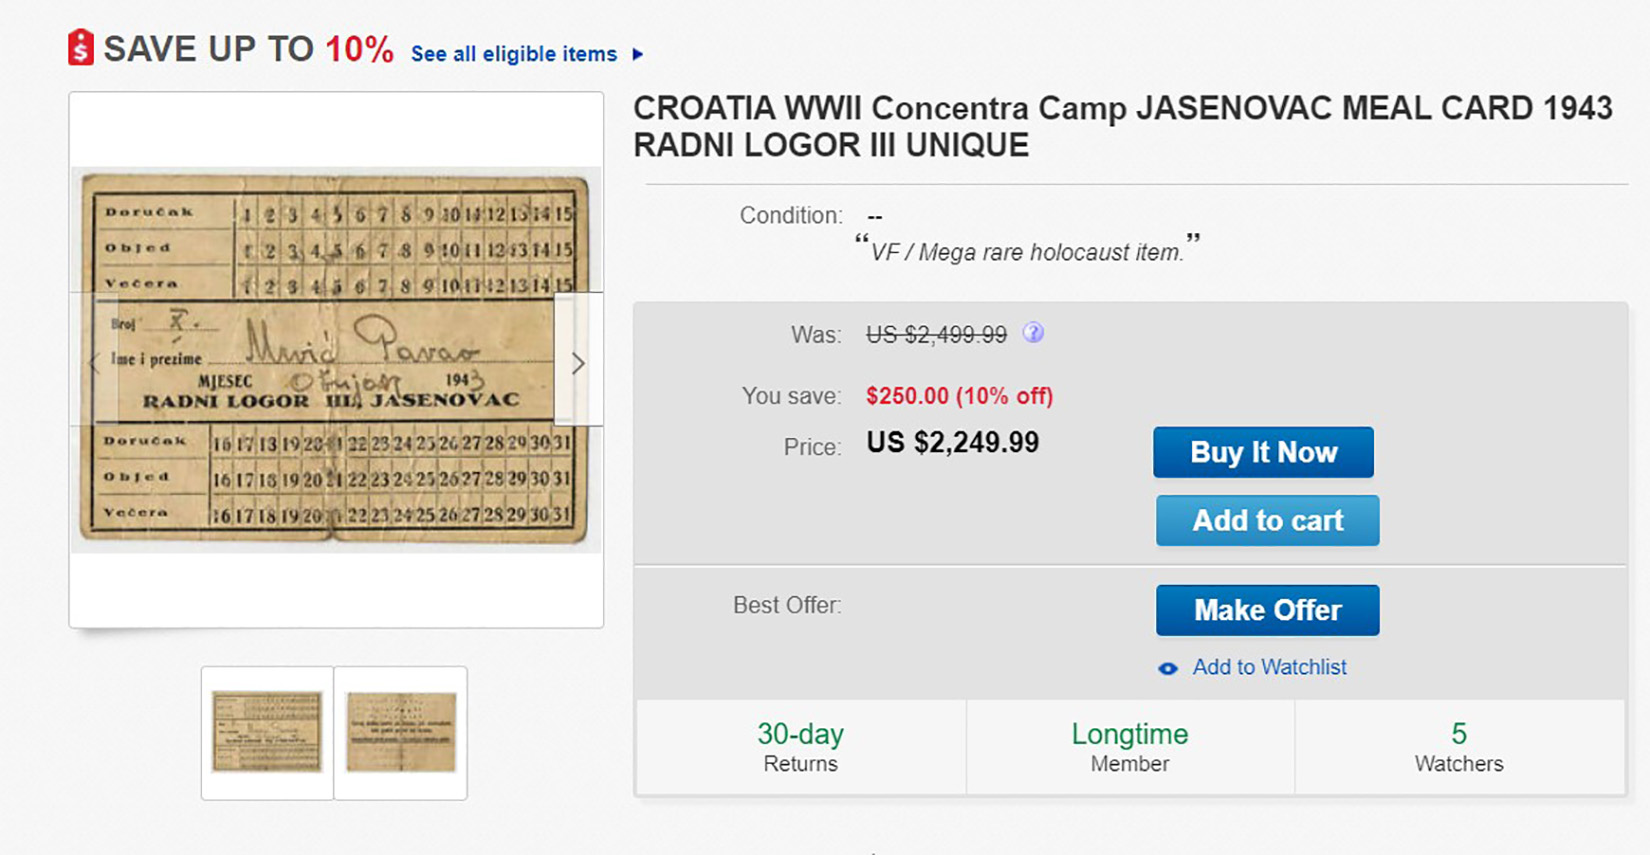1650x855 pixels.
Task: Go to previous photo with left chevron
Action: coord(95,362)
